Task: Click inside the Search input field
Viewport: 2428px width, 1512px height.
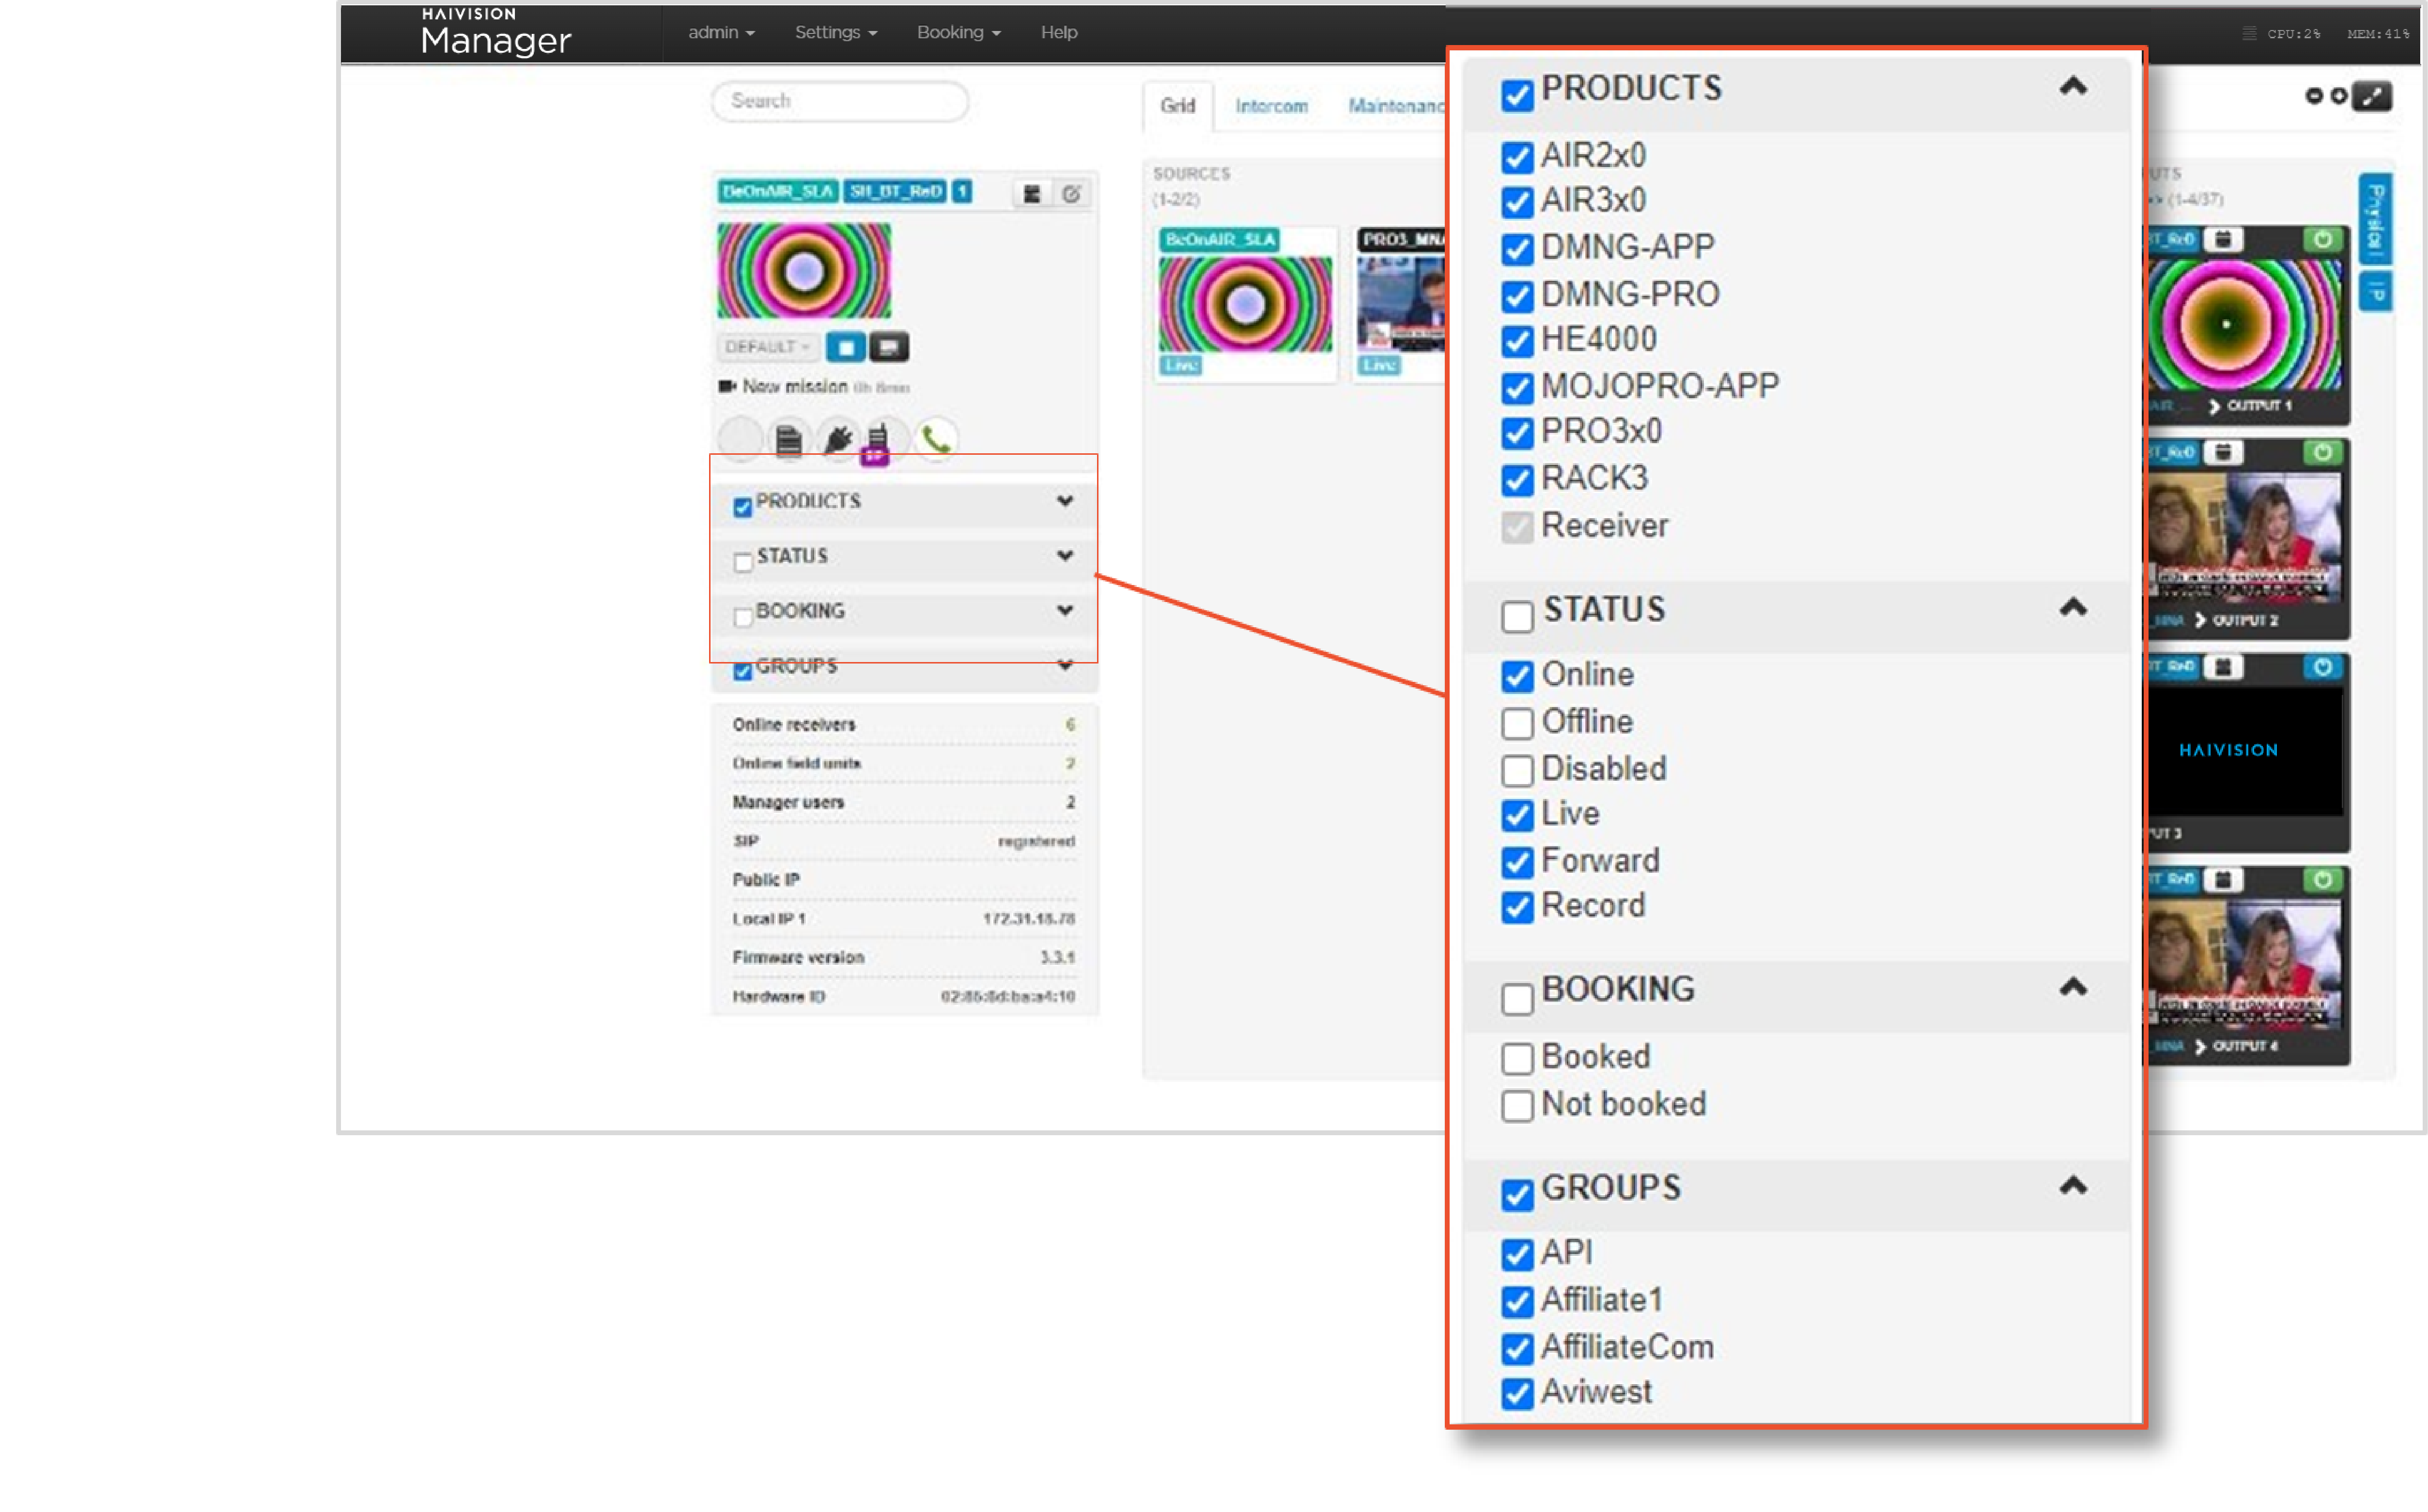Action: pyautogui.click(x=840, y=101)
